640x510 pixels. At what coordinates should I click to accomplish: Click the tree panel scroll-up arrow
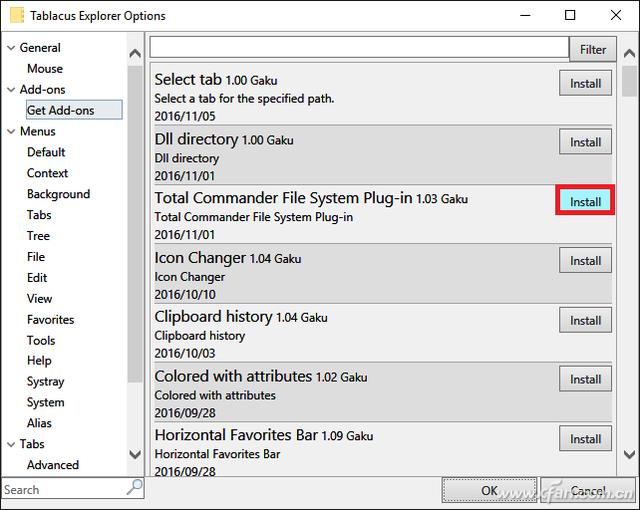coord(135,53)
